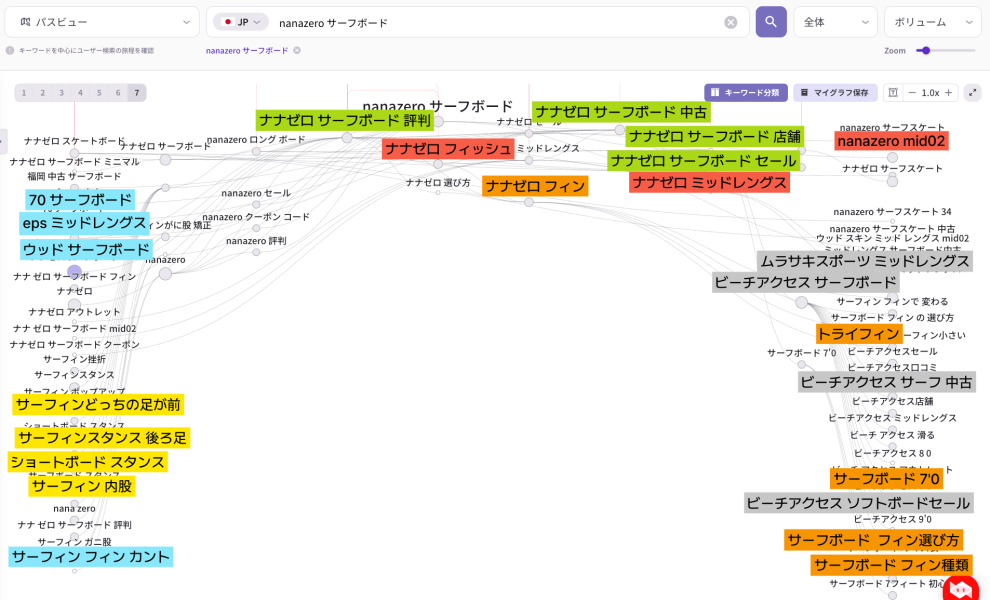Click the fit-to-screen icon beside zoom controls
This screenshot has height=600, width=990.
click(893, 93)
